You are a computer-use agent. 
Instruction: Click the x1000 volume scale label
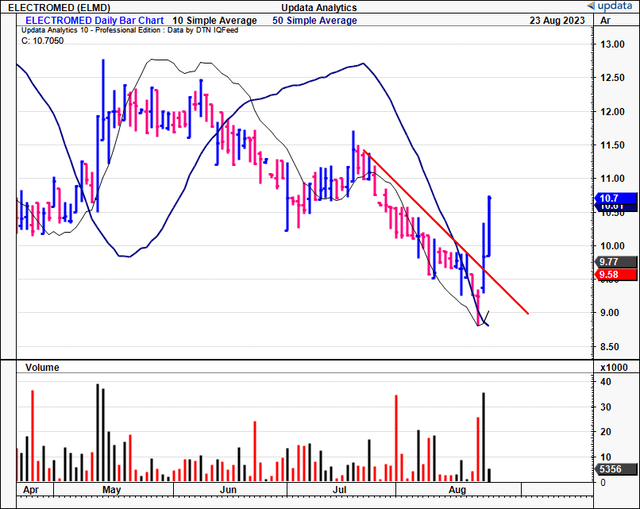pos(614,367)
